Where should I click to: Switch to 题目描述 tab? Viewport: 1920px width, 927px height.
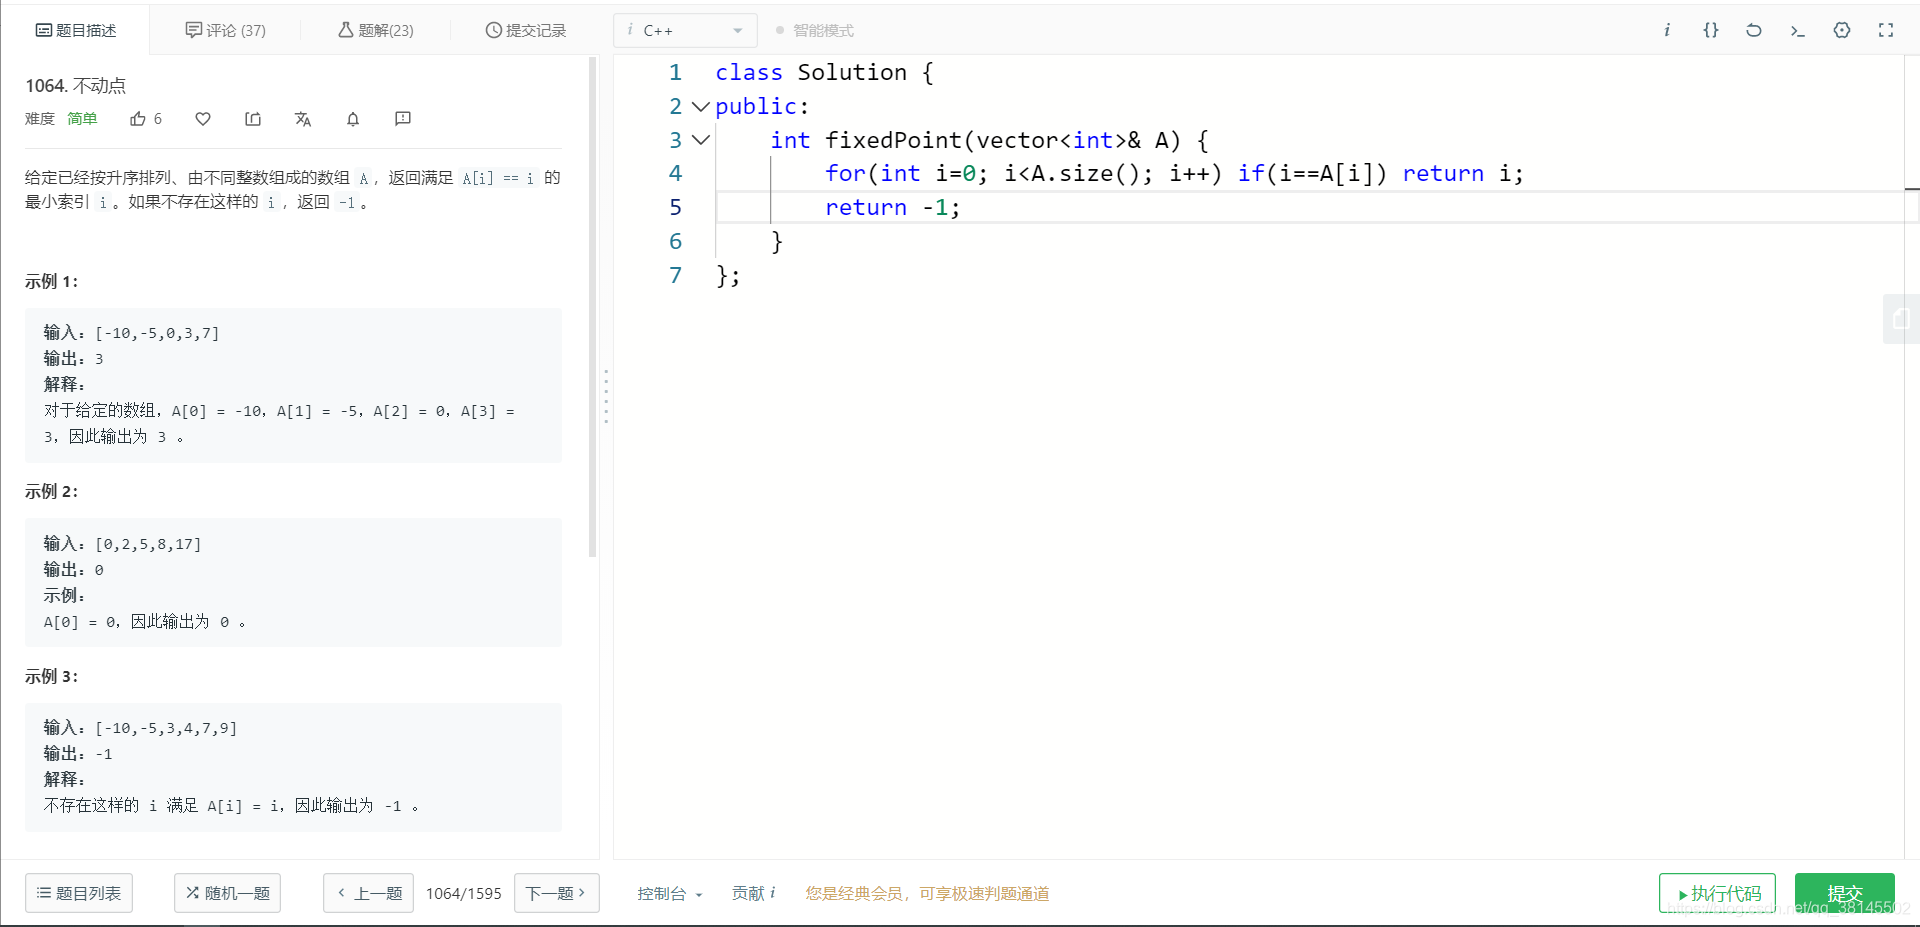pyautogui.click(x=76, y=30)
